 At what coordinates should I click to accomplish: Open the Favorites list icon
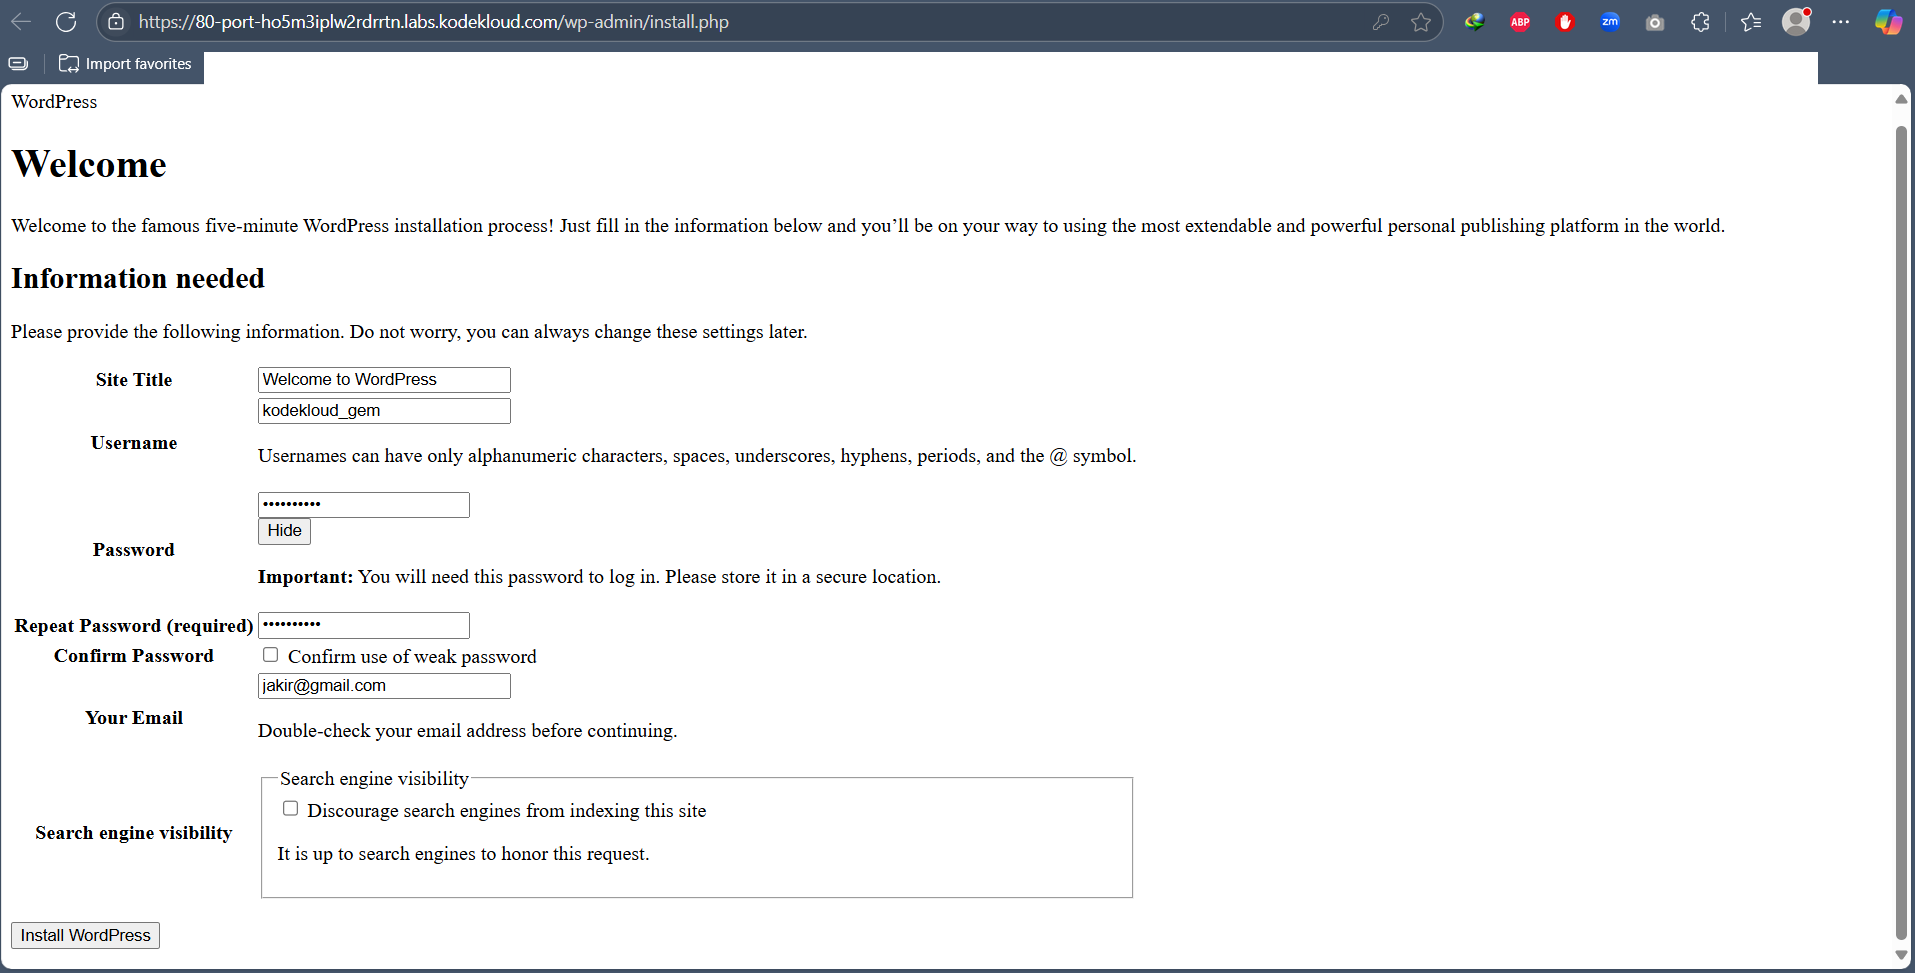1751,22
